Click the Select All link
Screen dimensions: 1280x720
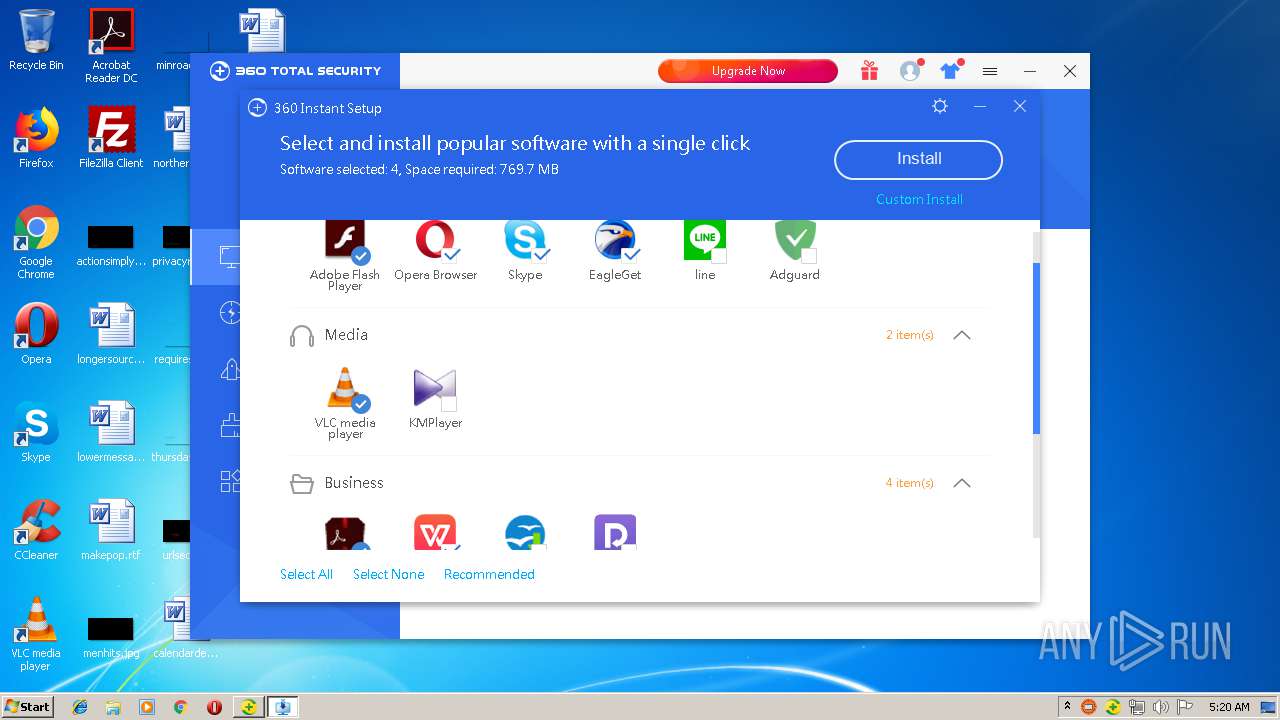306,574
